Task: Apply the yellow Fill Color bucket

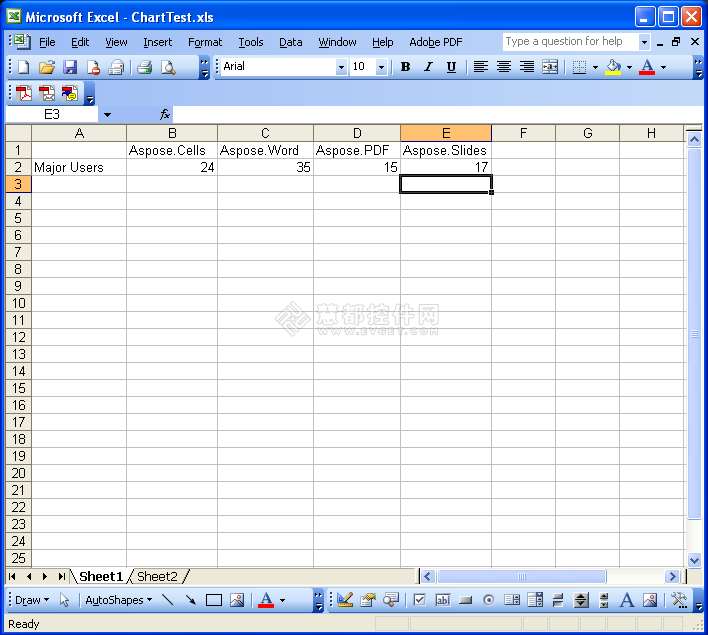Action: click(613, 67)
